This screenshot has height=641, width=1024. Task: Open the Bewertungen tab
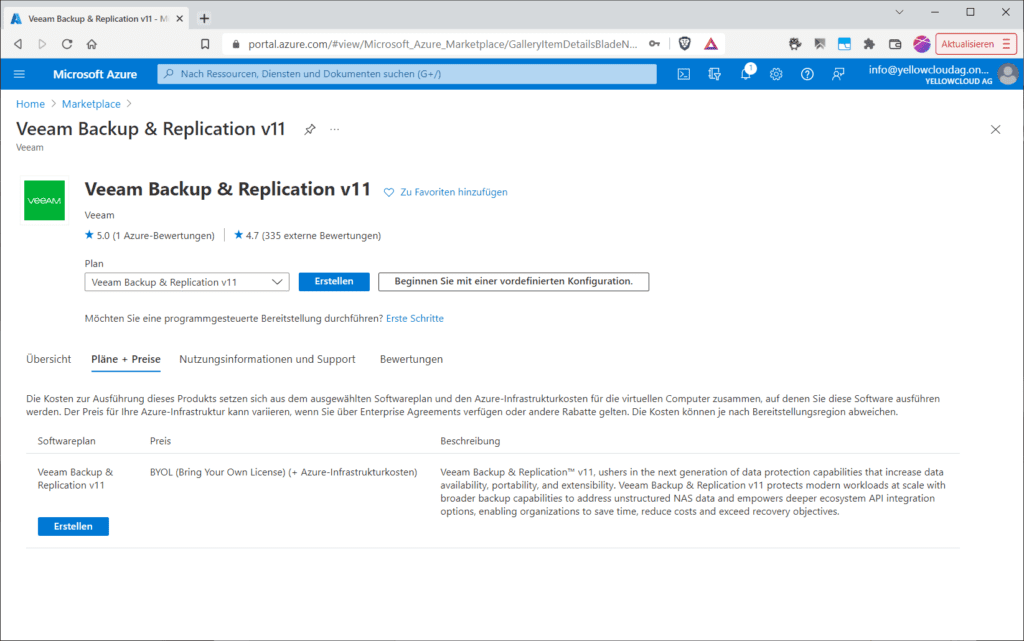pos(411,359)
